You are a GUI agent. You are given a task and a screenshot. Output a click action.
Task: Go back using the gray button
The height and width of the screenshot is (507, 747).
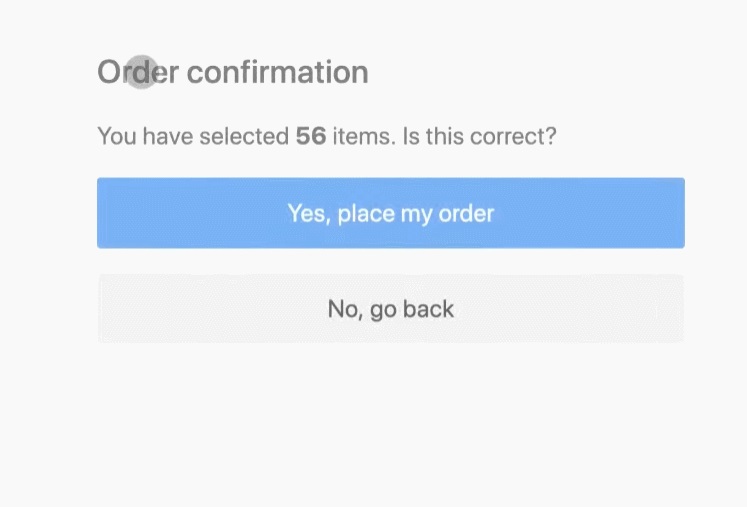390,309
